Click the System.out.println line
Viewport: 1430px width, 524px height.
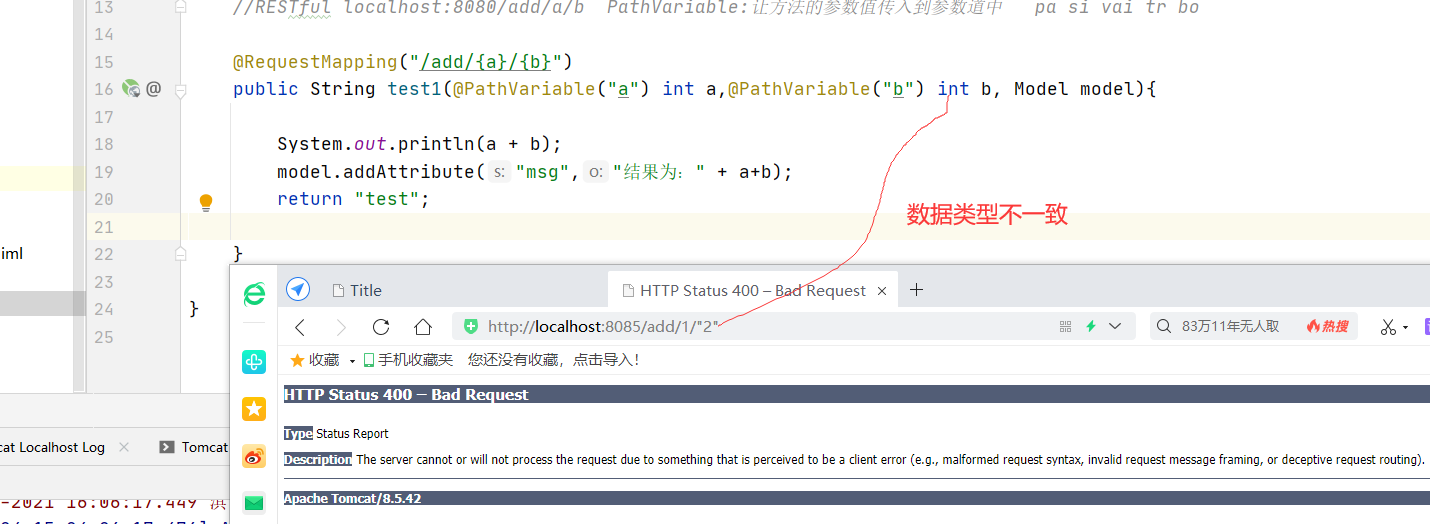coord(419,144)
